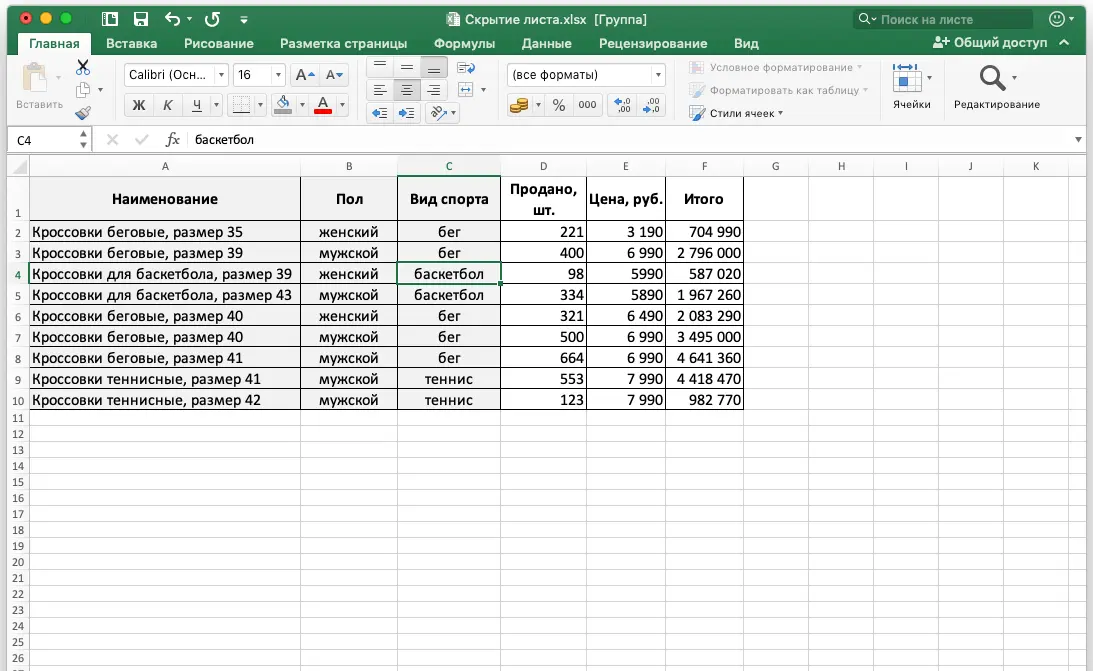
Task: Decrease indent icon
Action: click(x=380, y=113)
